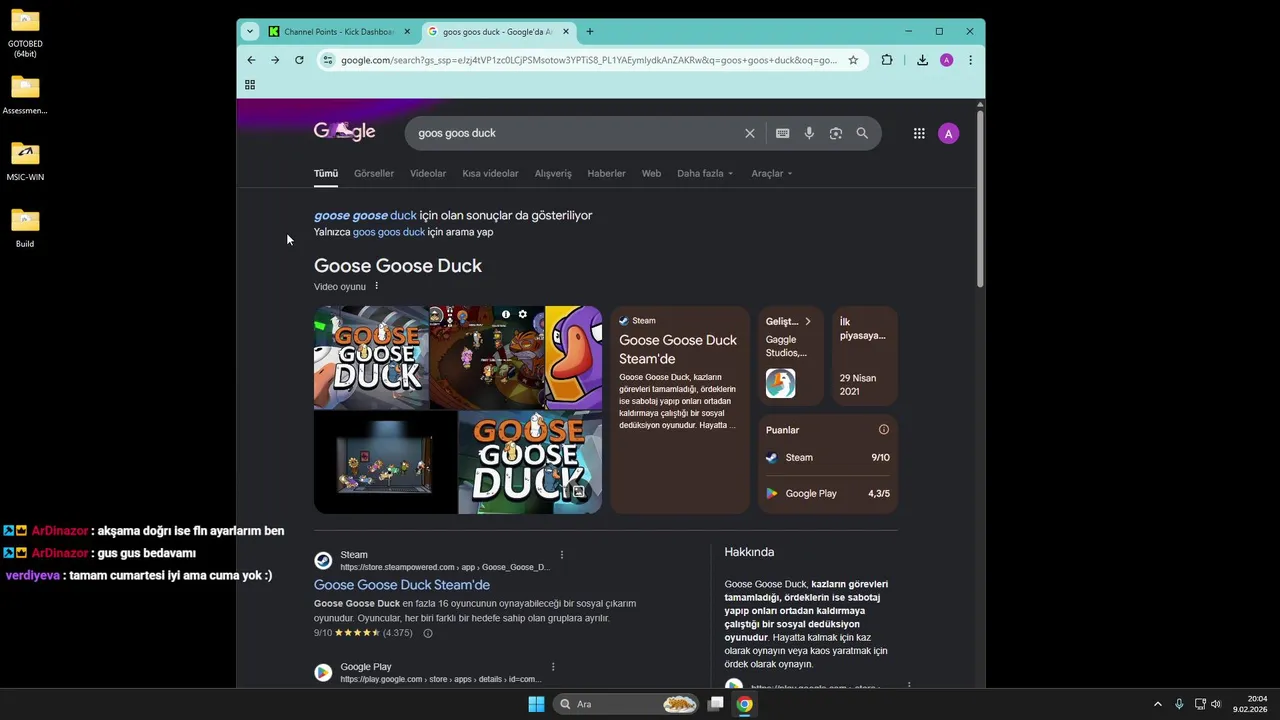Start voice search with microphone icon
Screen dimensions: 1280x720
pos(809,133)
